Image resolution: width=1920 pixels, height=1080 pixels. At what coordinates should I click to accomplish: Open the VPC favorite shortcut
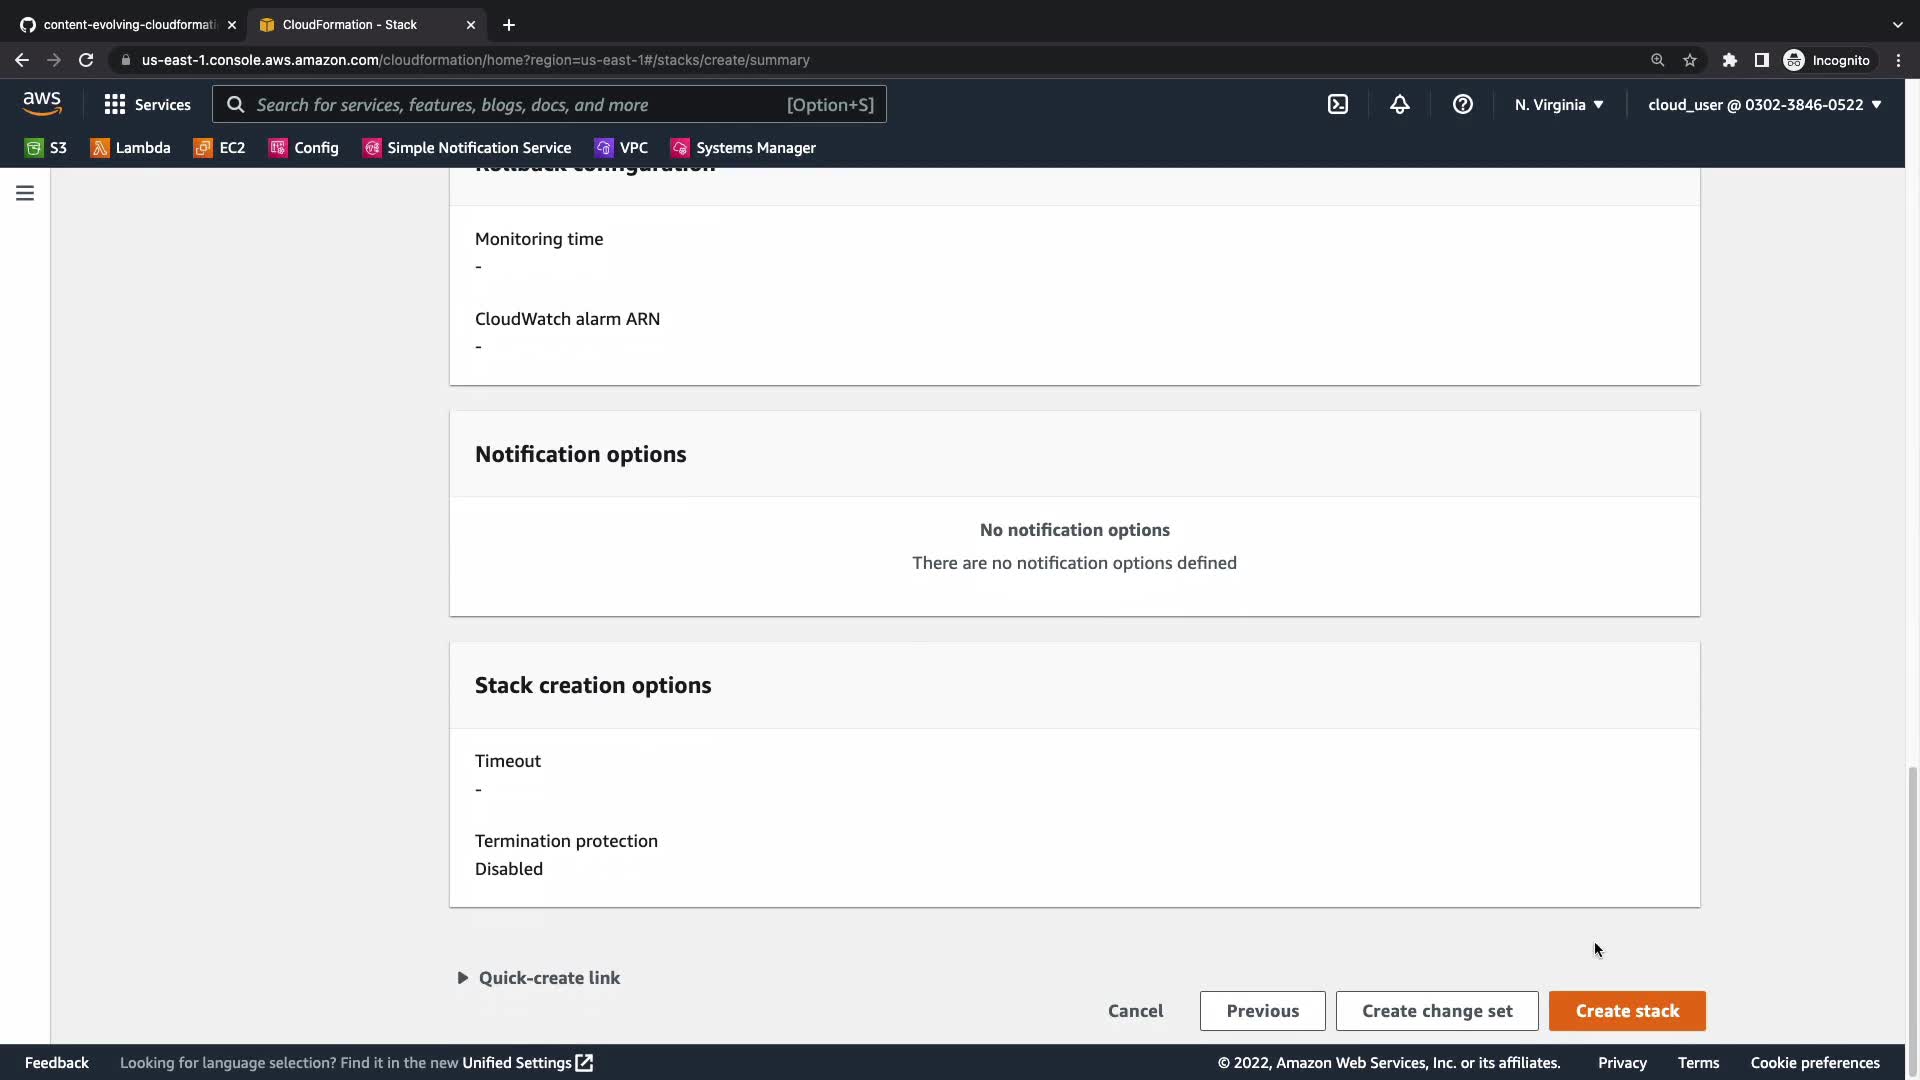(x=621, y=148)
